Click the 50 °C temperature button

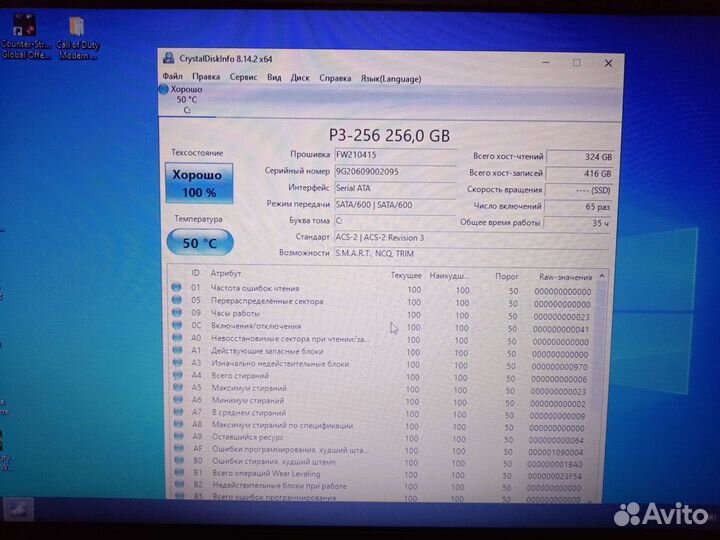click(200, 242)
